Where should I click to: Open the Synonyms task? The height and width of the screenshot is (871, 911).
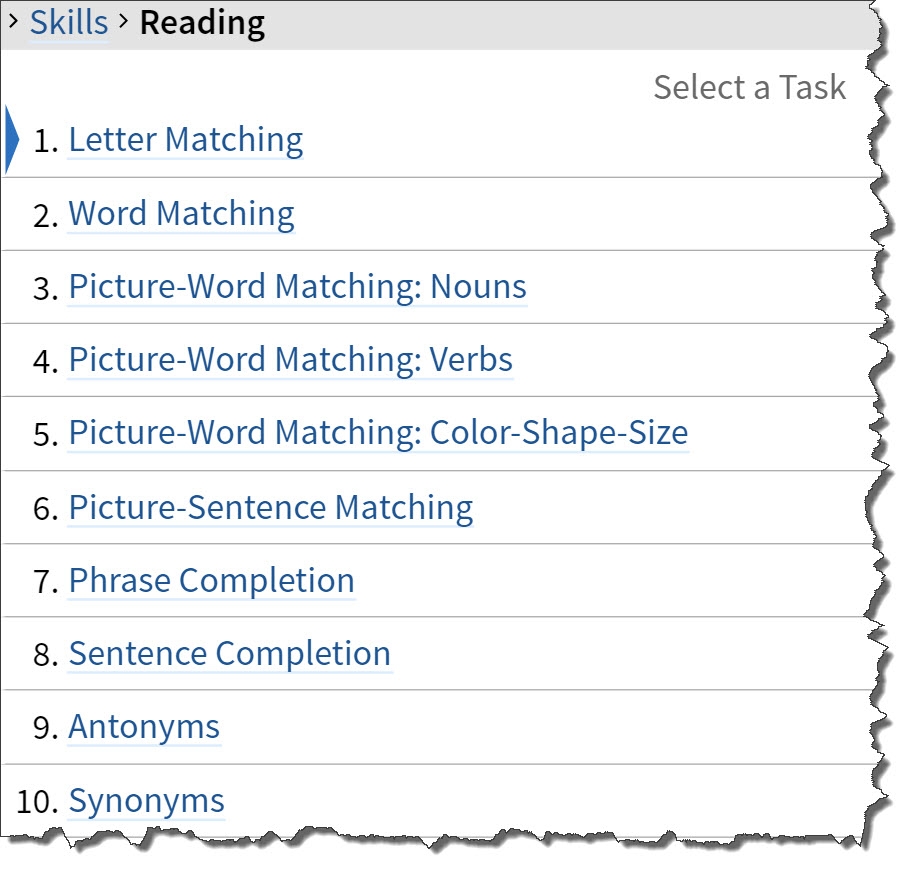click(x=146, y=801)
